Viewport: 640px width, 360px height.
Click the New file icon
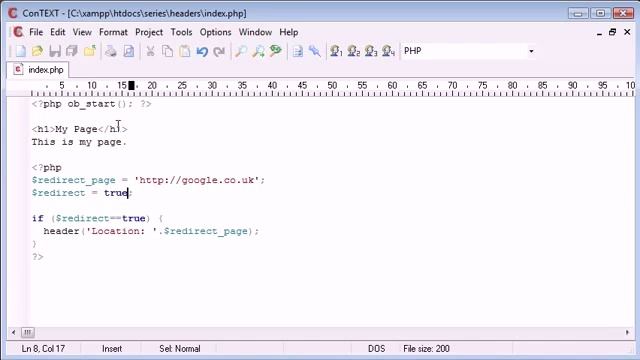pos(20,51)
